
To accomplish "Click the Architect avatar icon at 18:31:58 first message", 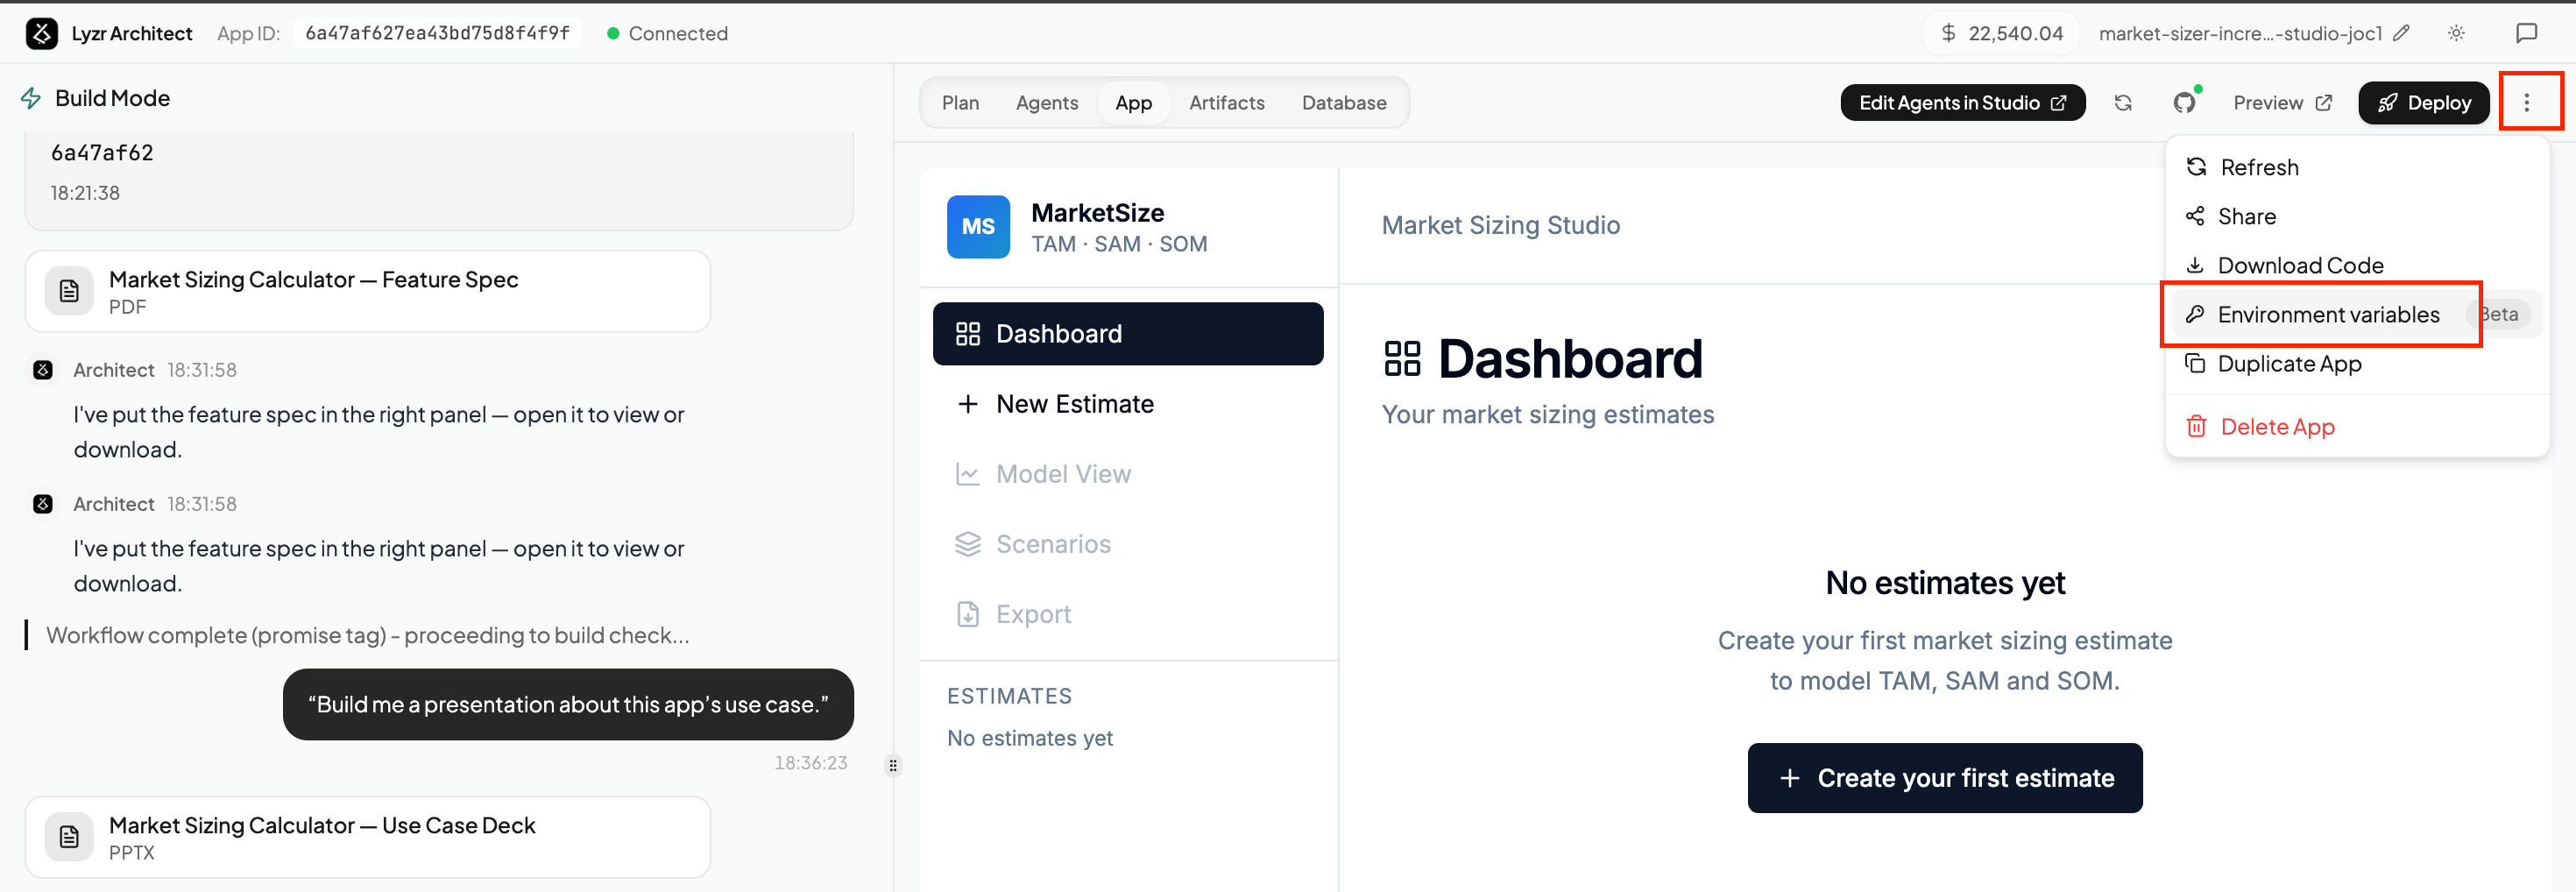I will click(43, 370).
